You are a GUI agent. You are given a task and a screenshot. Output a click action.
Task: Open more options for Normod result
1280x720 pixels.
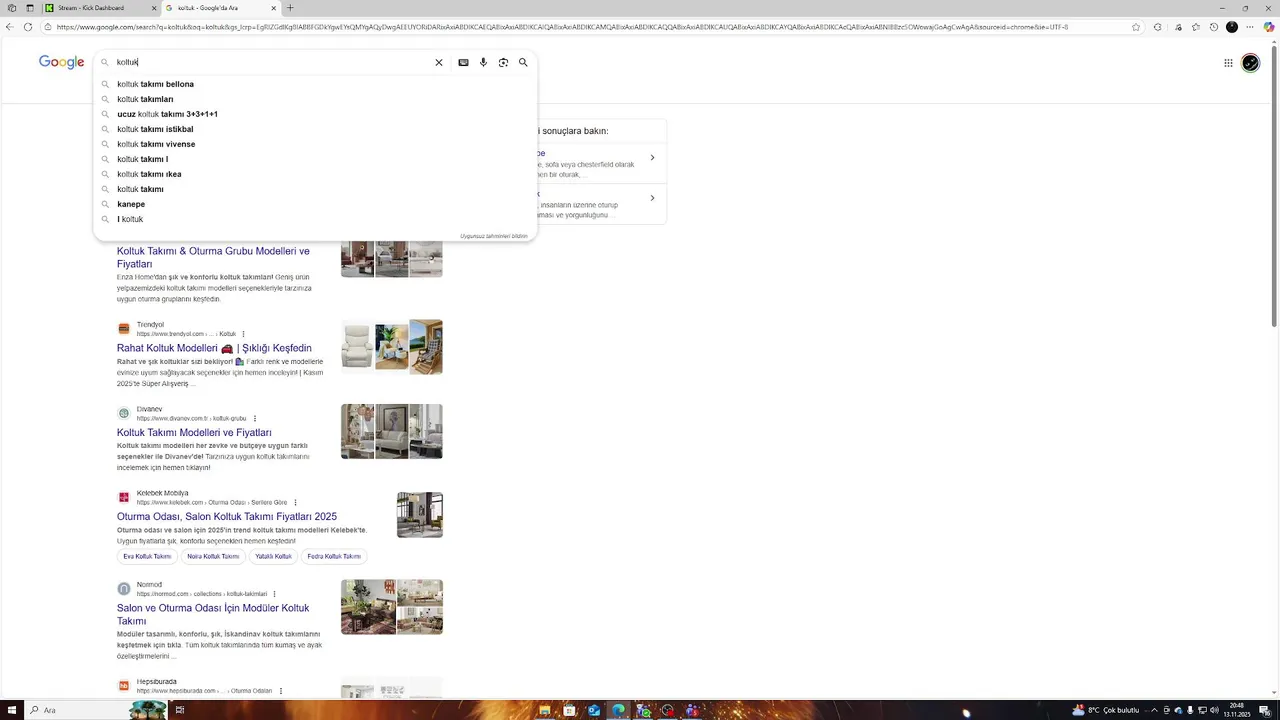tap(274, 594)
